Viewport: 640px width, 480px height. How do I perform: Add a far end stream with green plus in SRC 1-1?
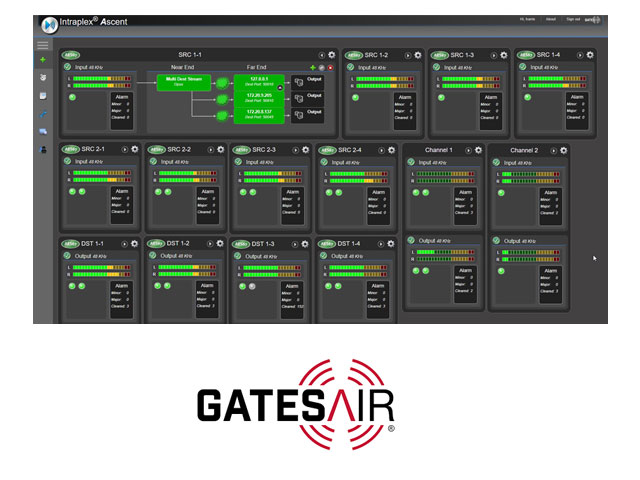[313, 67]
